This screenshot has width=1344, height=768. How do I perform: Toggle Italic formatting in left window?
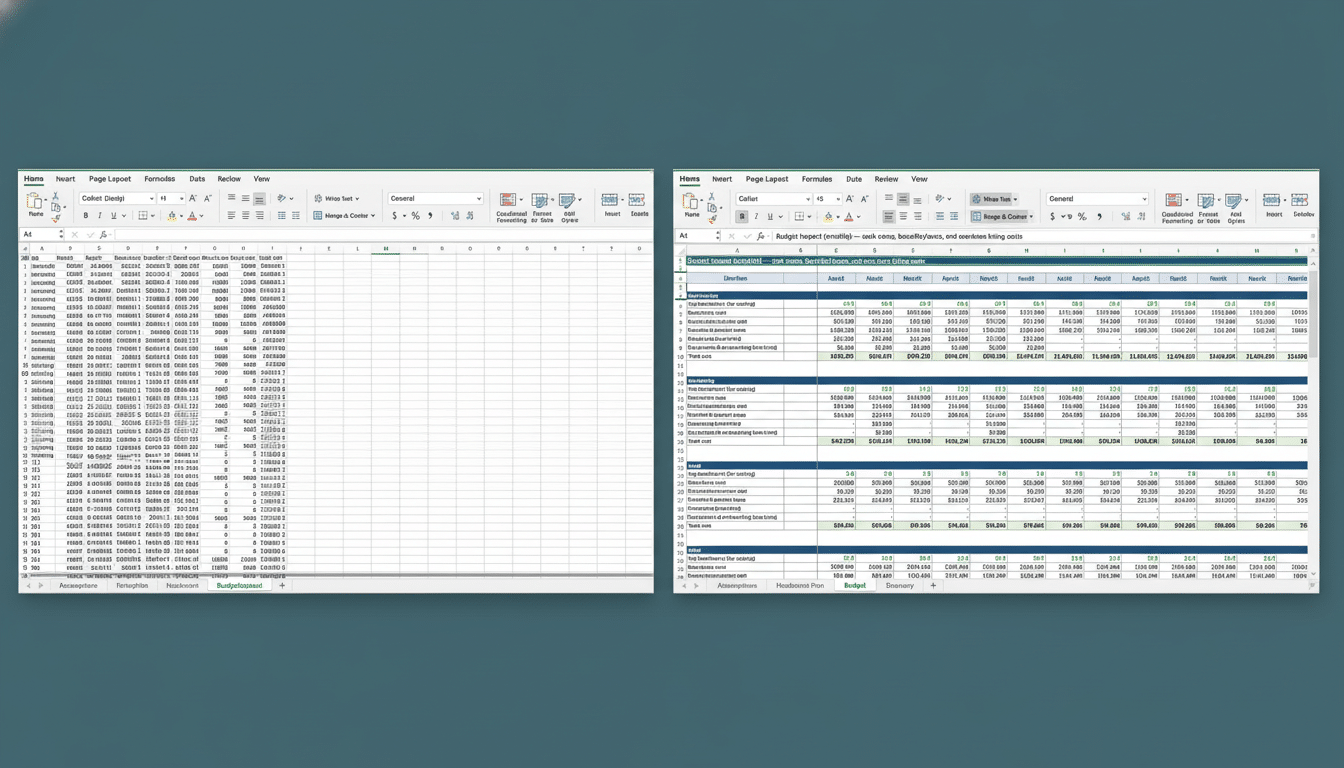[x=100, y=216]
